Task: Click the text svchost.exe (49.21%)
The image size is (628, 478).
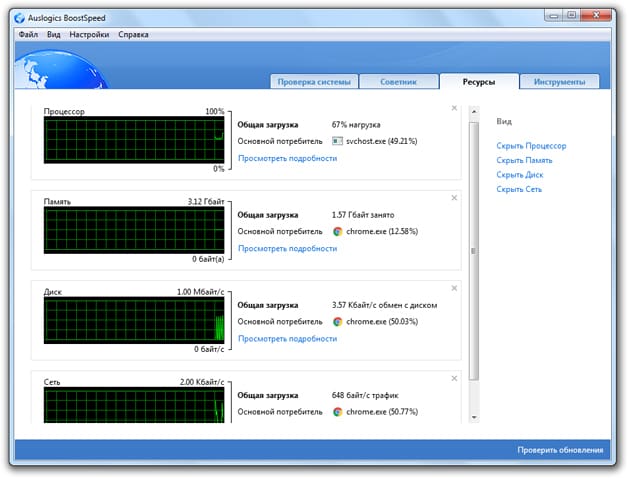Action: coord(382,141)
